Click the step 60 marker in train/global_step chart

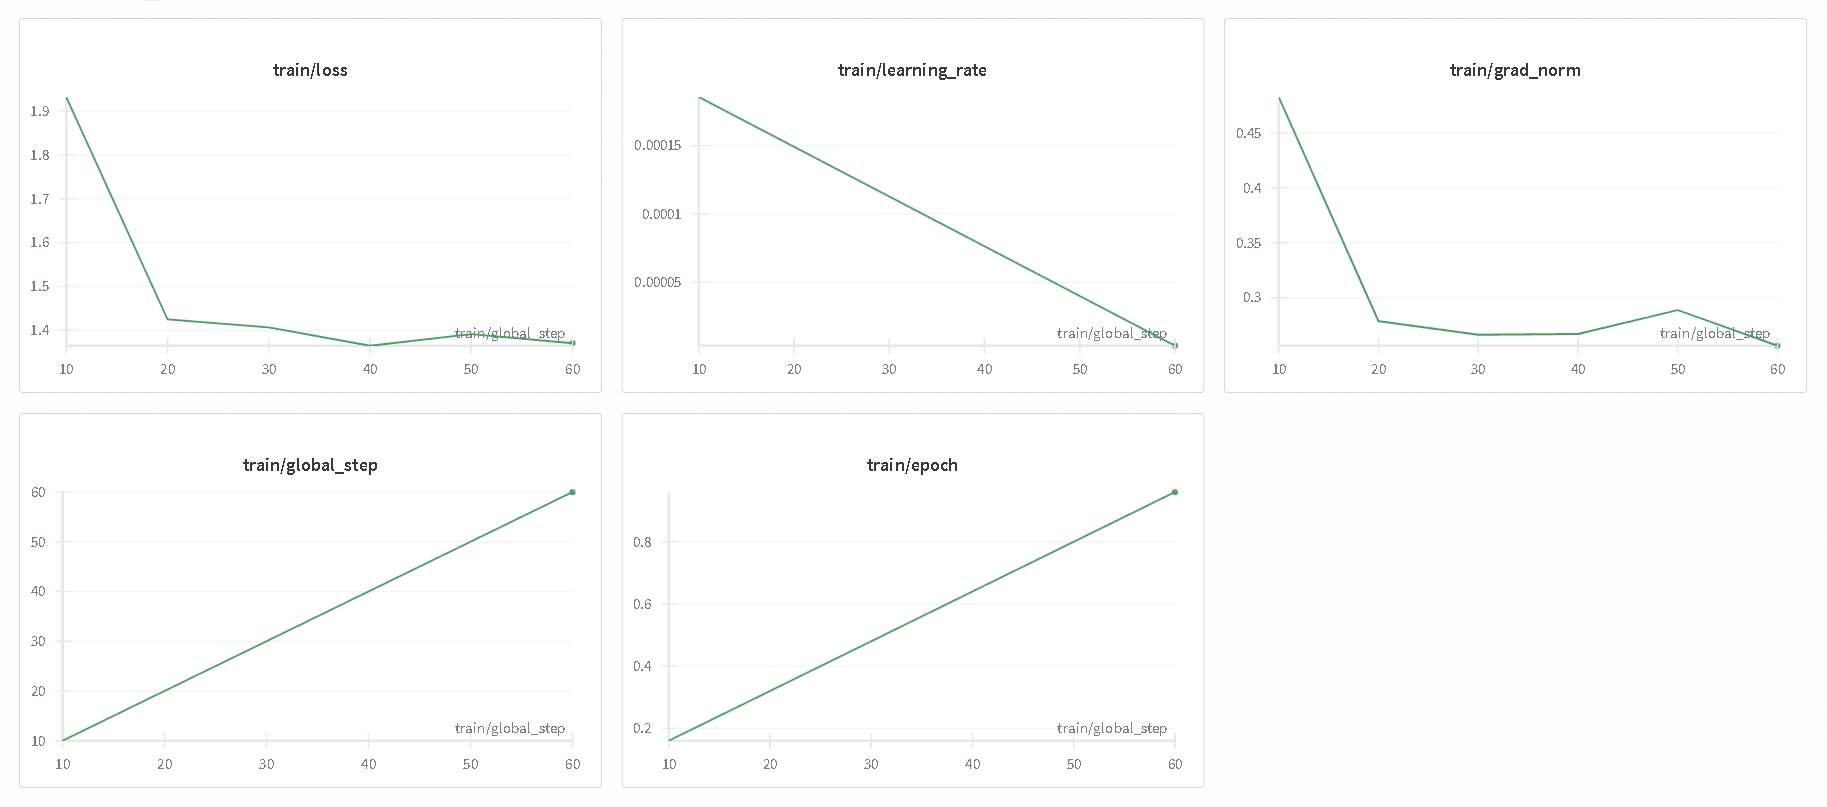click(572, 492)
